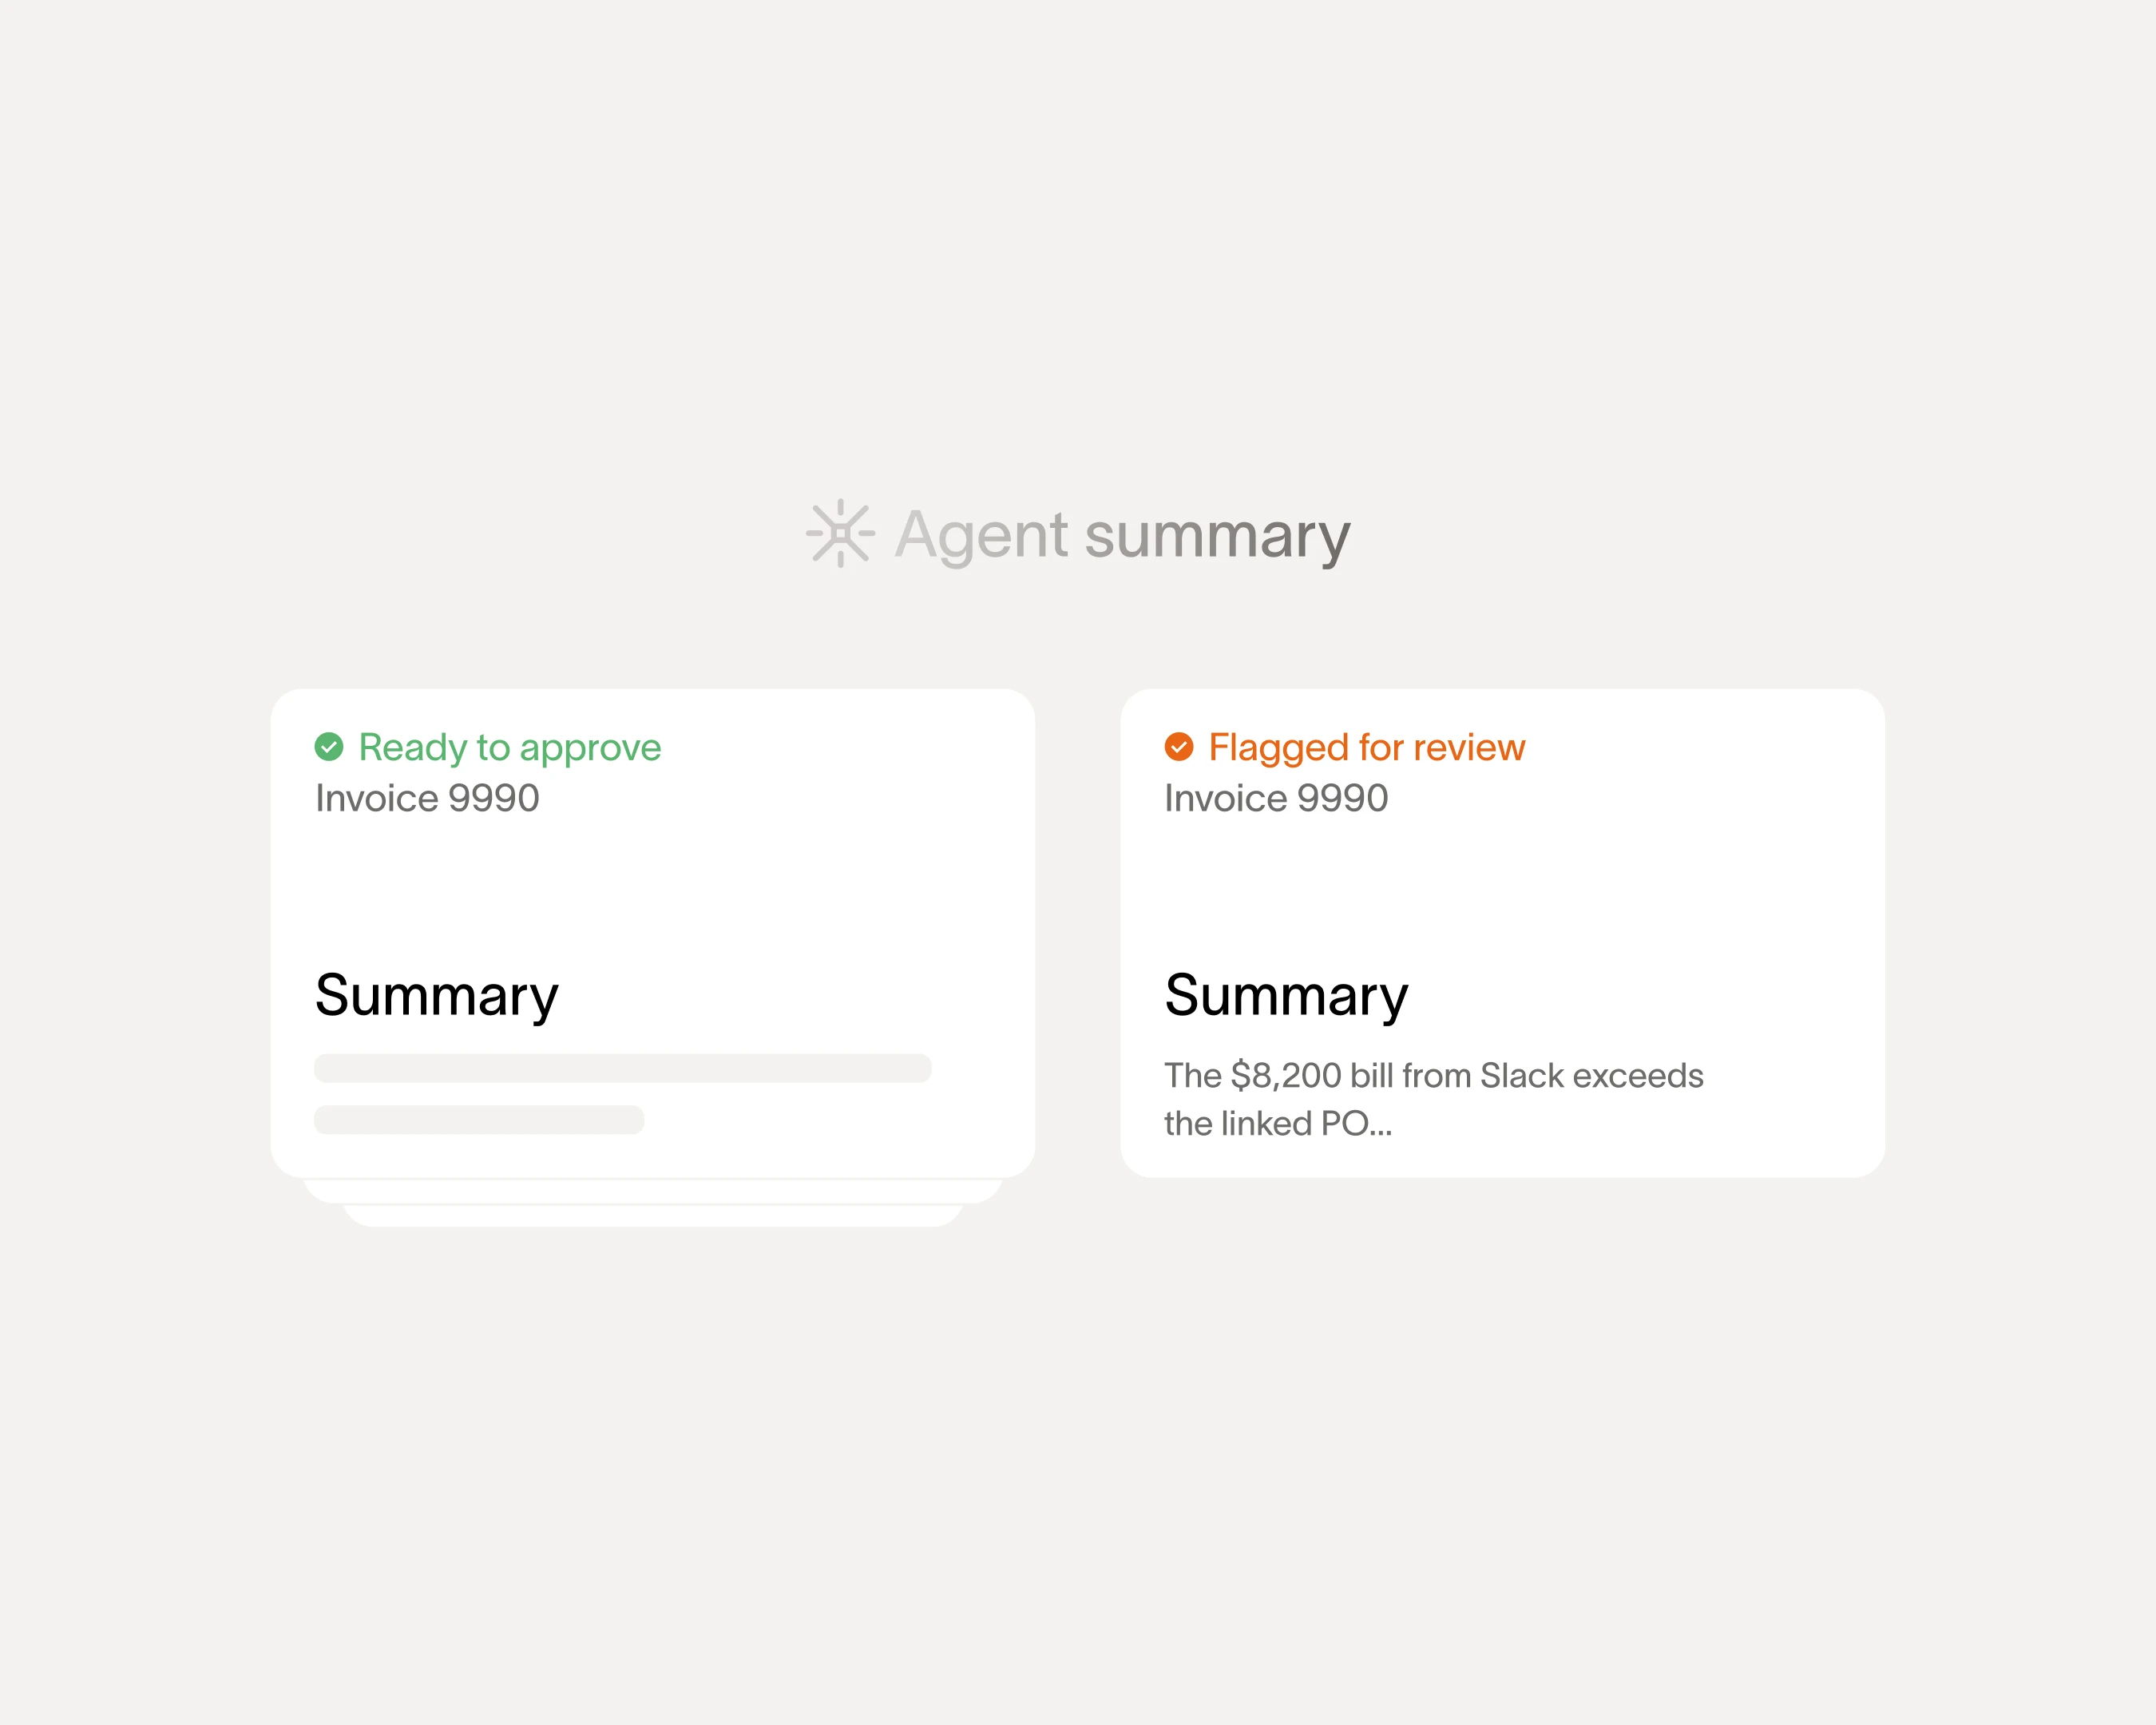Open Invoice 9990 under Ready to approve

point(427,798)
